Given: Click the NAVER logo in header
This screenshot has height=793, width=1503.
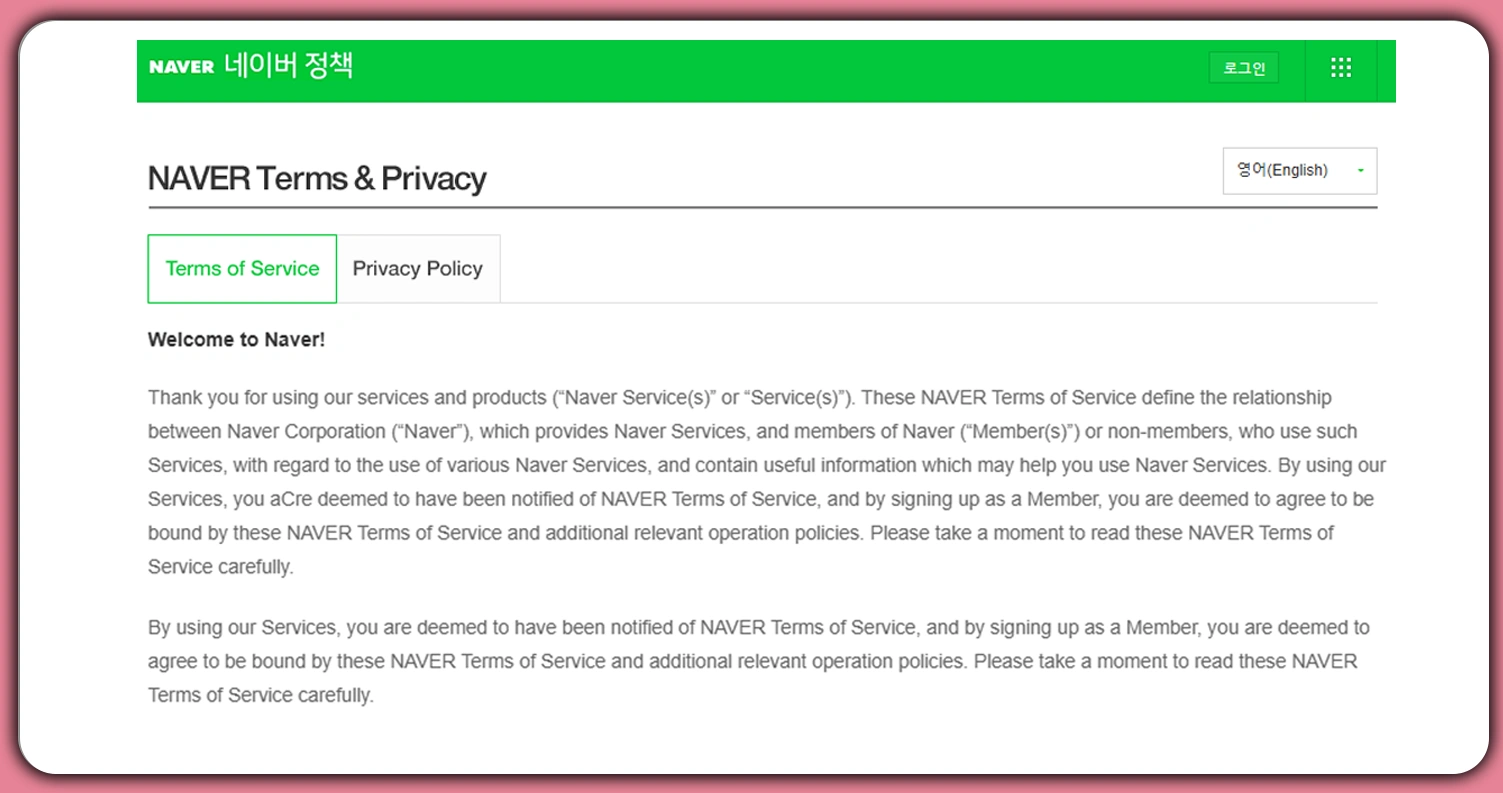Looking at the screenshot, I should coord(181,67).
